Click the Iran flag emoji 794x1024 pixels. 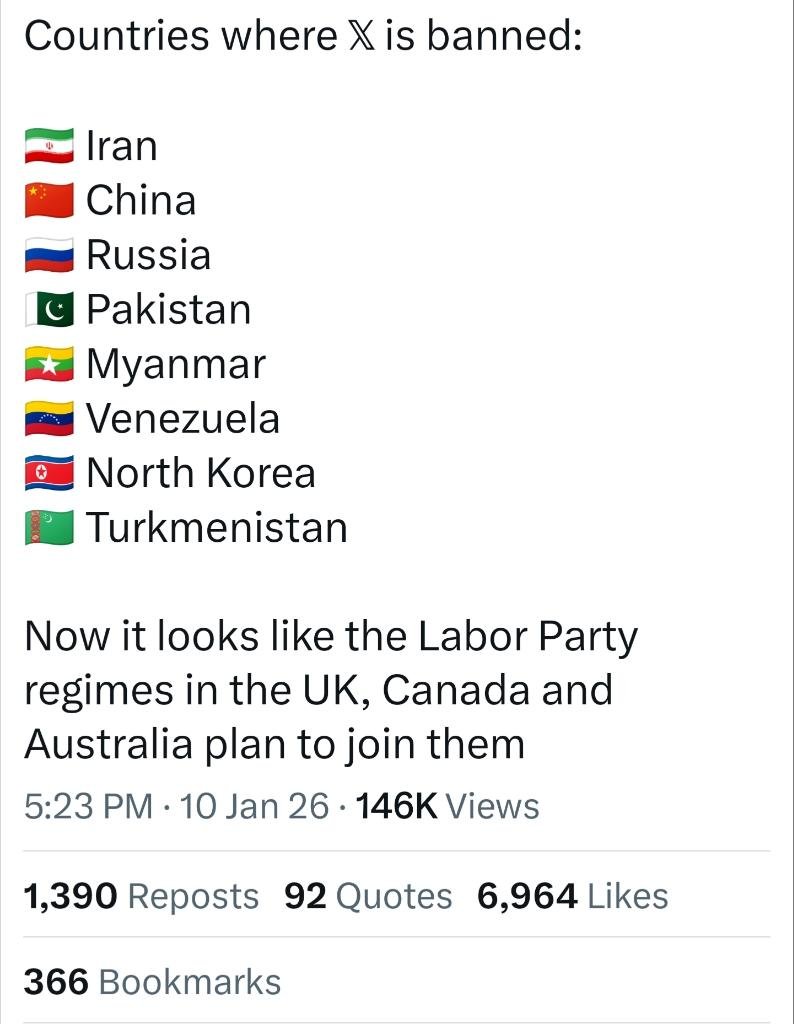pyautogui.click(x=50, y=146)
